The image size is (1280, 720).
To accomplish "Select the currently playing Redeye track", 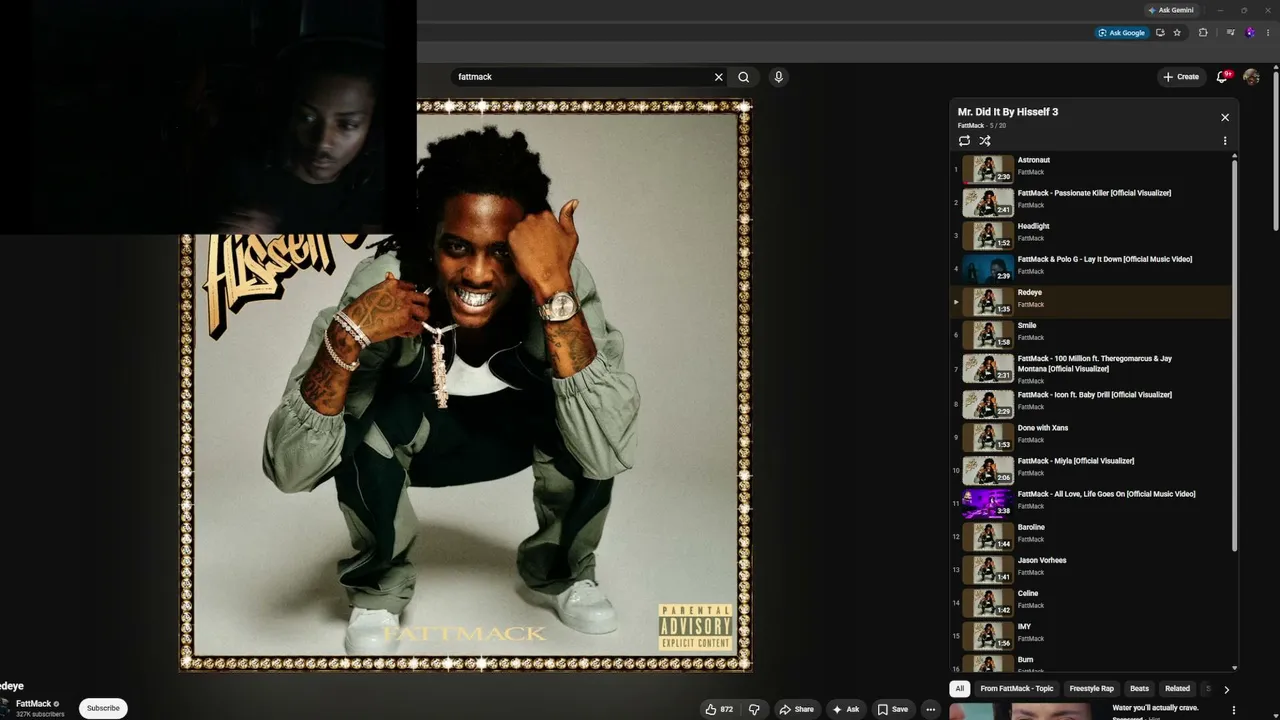I will [1091, 302].
